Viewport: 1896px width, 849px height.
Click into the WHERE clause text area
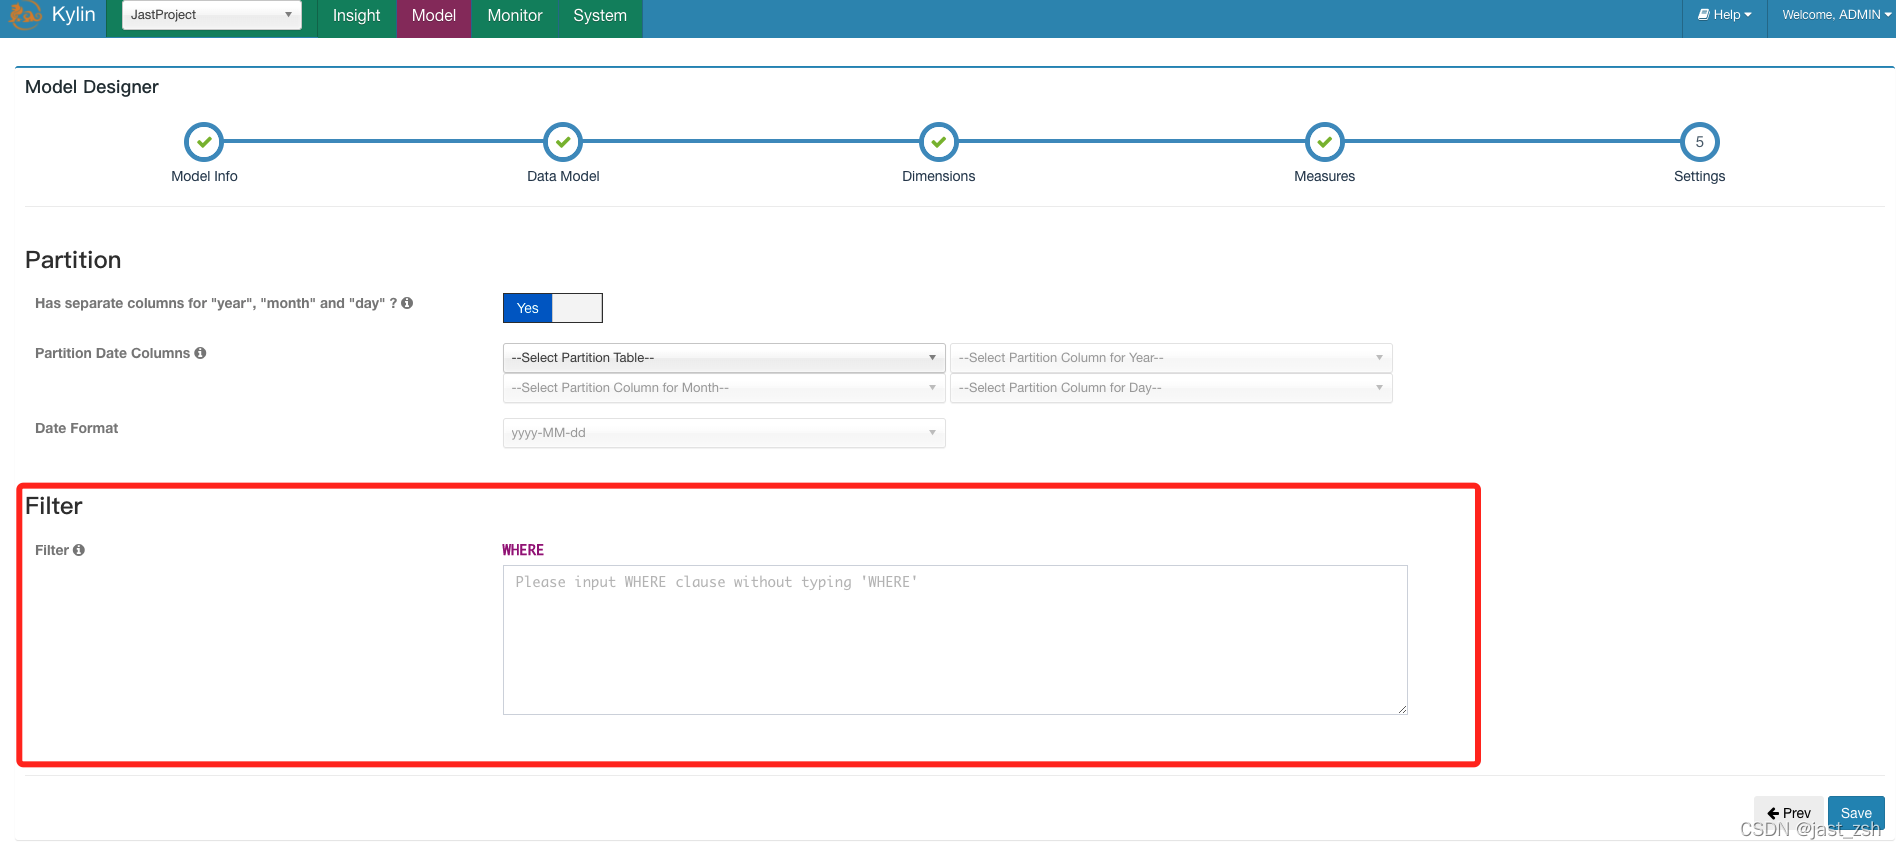point(955,640)
